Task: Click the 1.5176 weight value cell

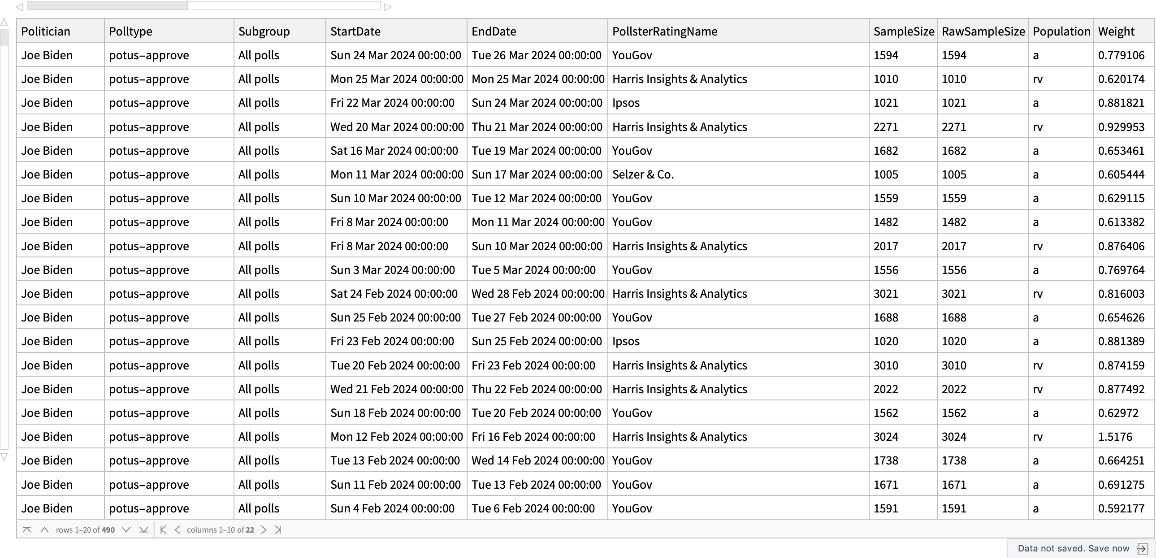Action: coord(1115,437)
